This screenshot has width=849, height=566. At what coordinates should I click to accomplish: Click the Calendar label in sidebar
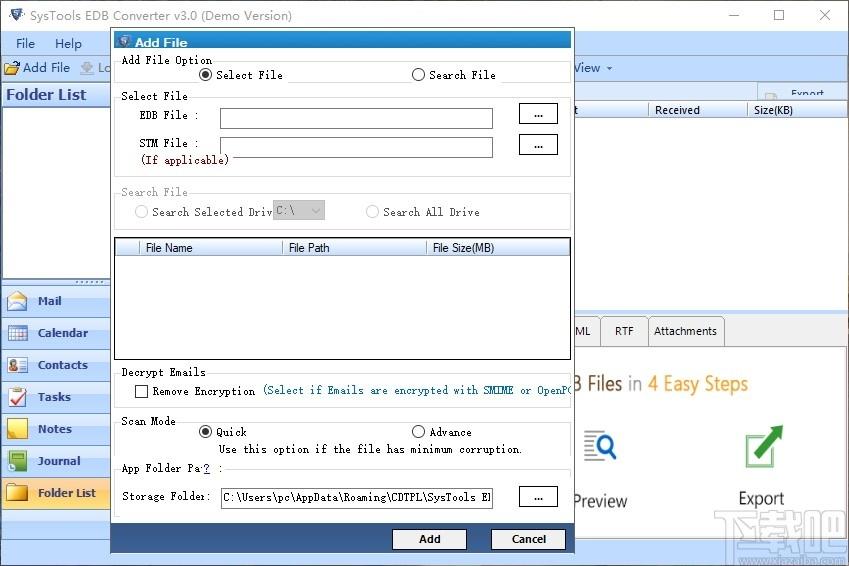(63, 333)
